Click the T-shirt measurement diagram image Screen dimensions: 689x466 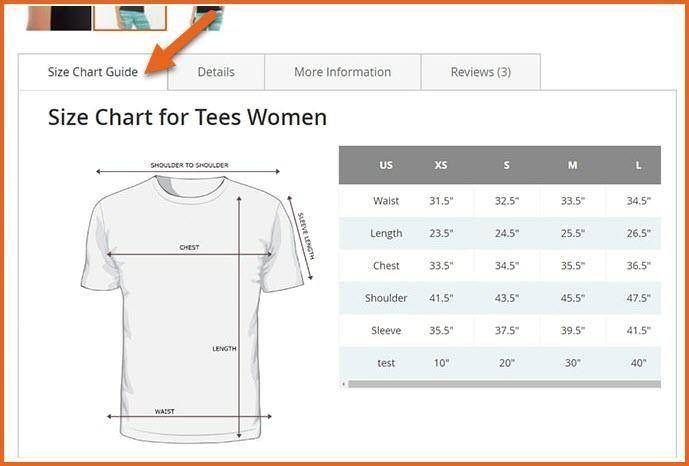192,300
